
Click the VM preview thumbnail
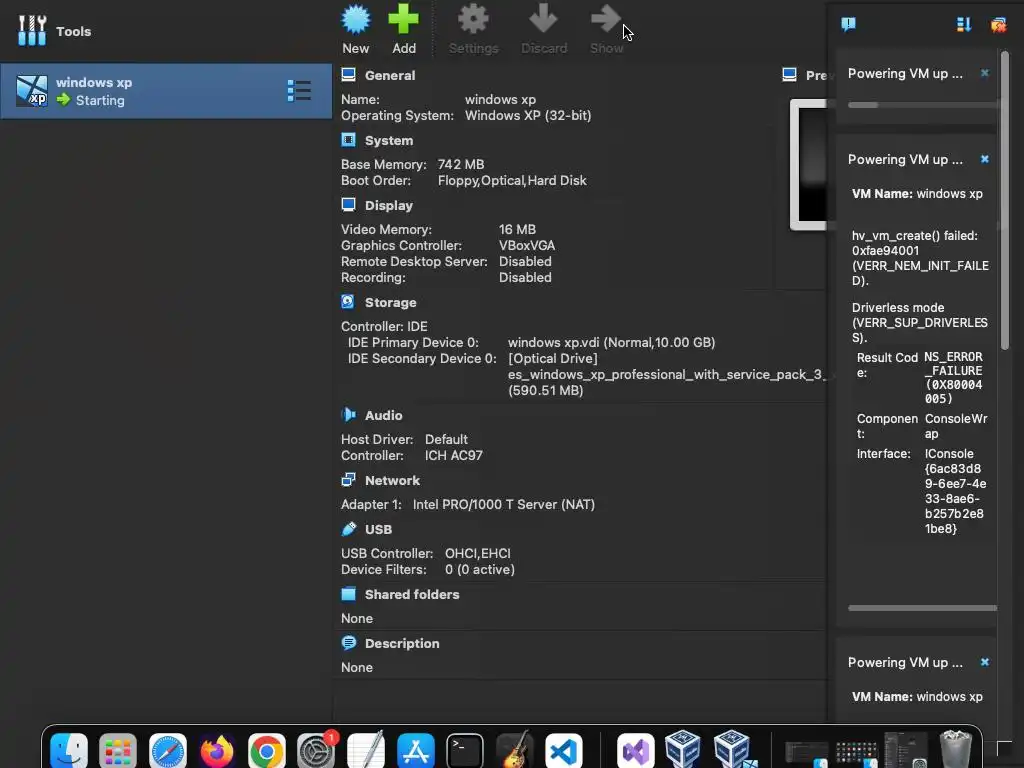[x=808, y=165]
